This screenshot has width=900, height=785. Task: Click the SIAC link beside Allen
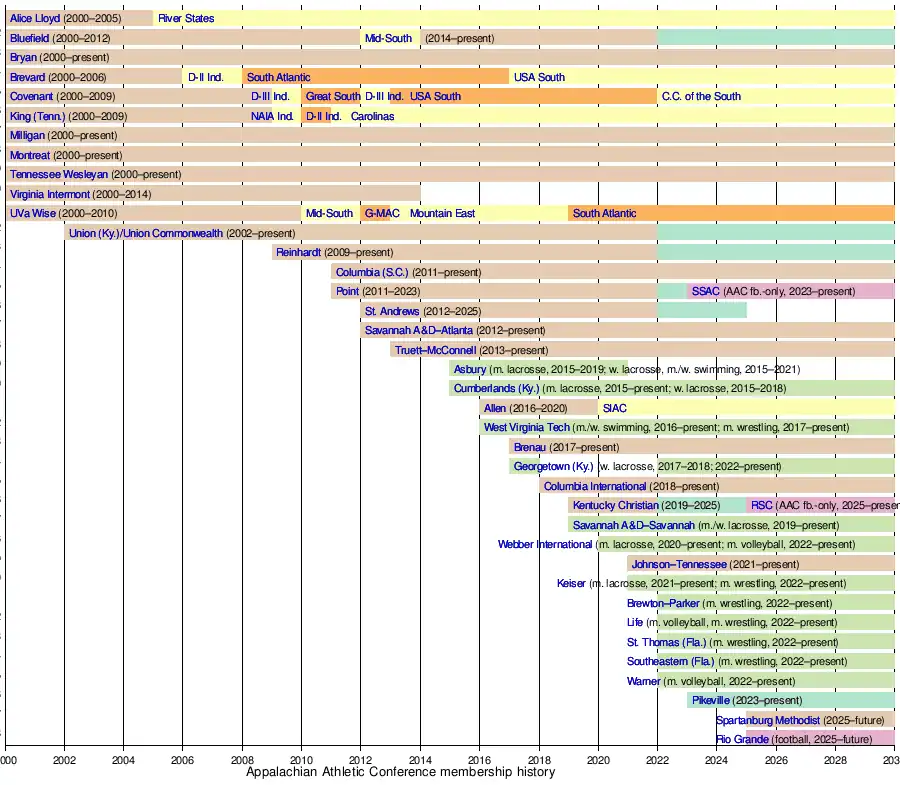pyautogui.click(x=615, y=408)
